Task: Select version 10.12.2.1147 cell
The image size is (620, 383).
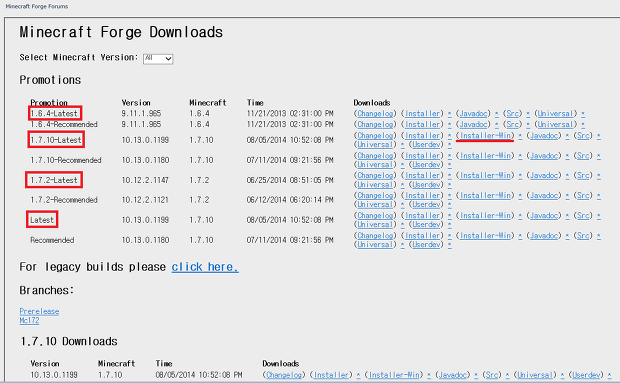Action: point(145,180)
